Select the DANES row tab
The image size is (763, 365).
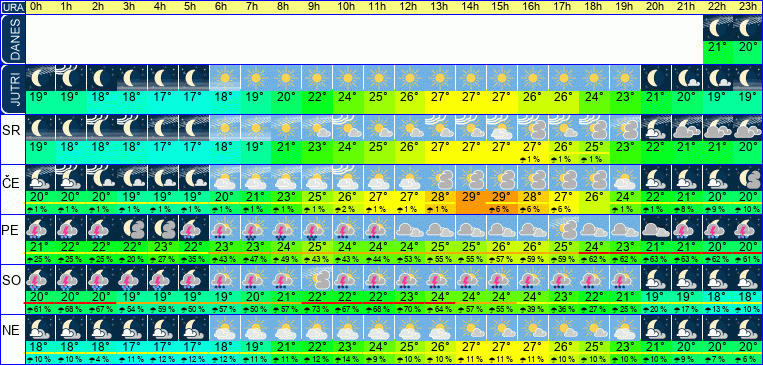[13, 39]
